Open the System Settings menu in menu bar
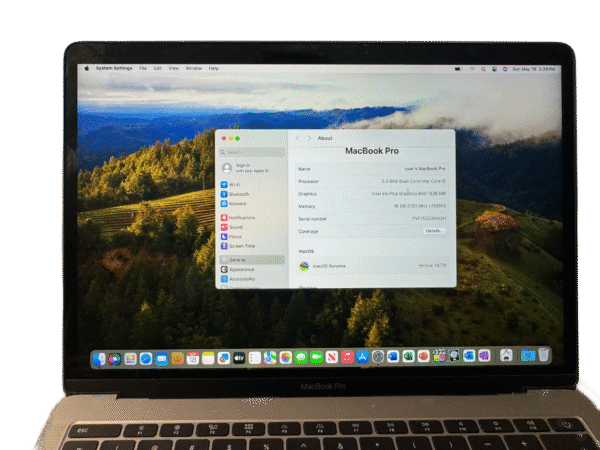600x450 pixels. pyautogui.click(x=114, y=68)
